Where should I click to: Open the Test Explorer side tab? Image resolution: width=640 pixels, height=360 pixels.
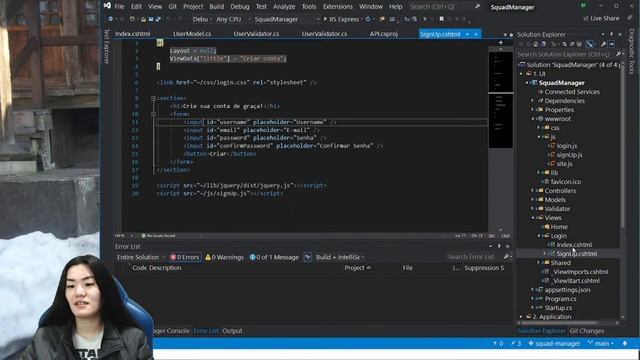coord(107,46)
